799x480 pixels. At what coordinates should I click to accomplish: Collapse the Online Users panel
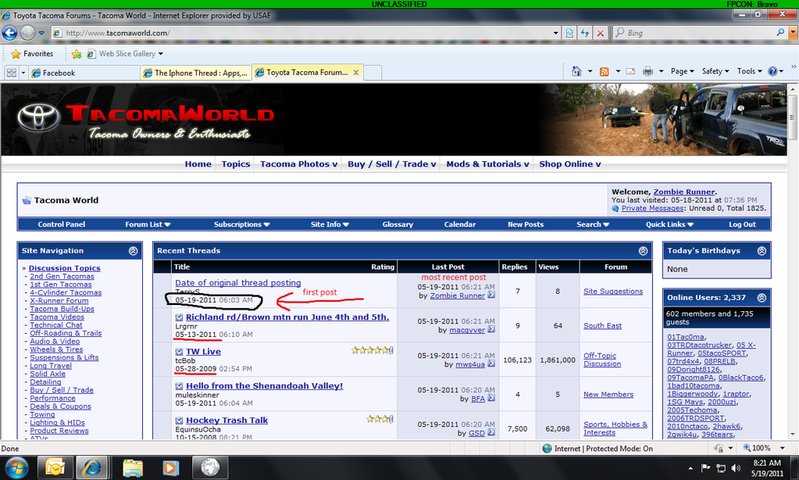762,298
